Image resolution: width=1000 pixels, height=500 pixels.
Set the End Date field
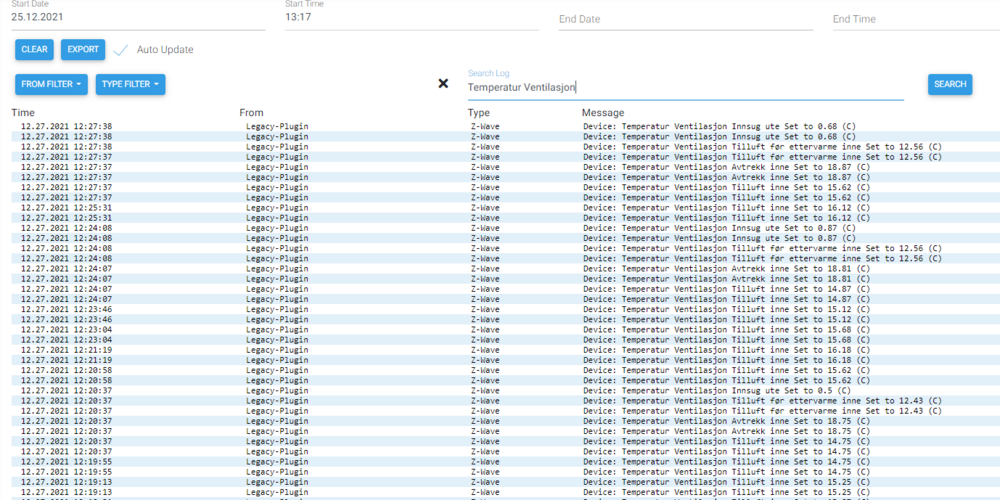point(685,19)
